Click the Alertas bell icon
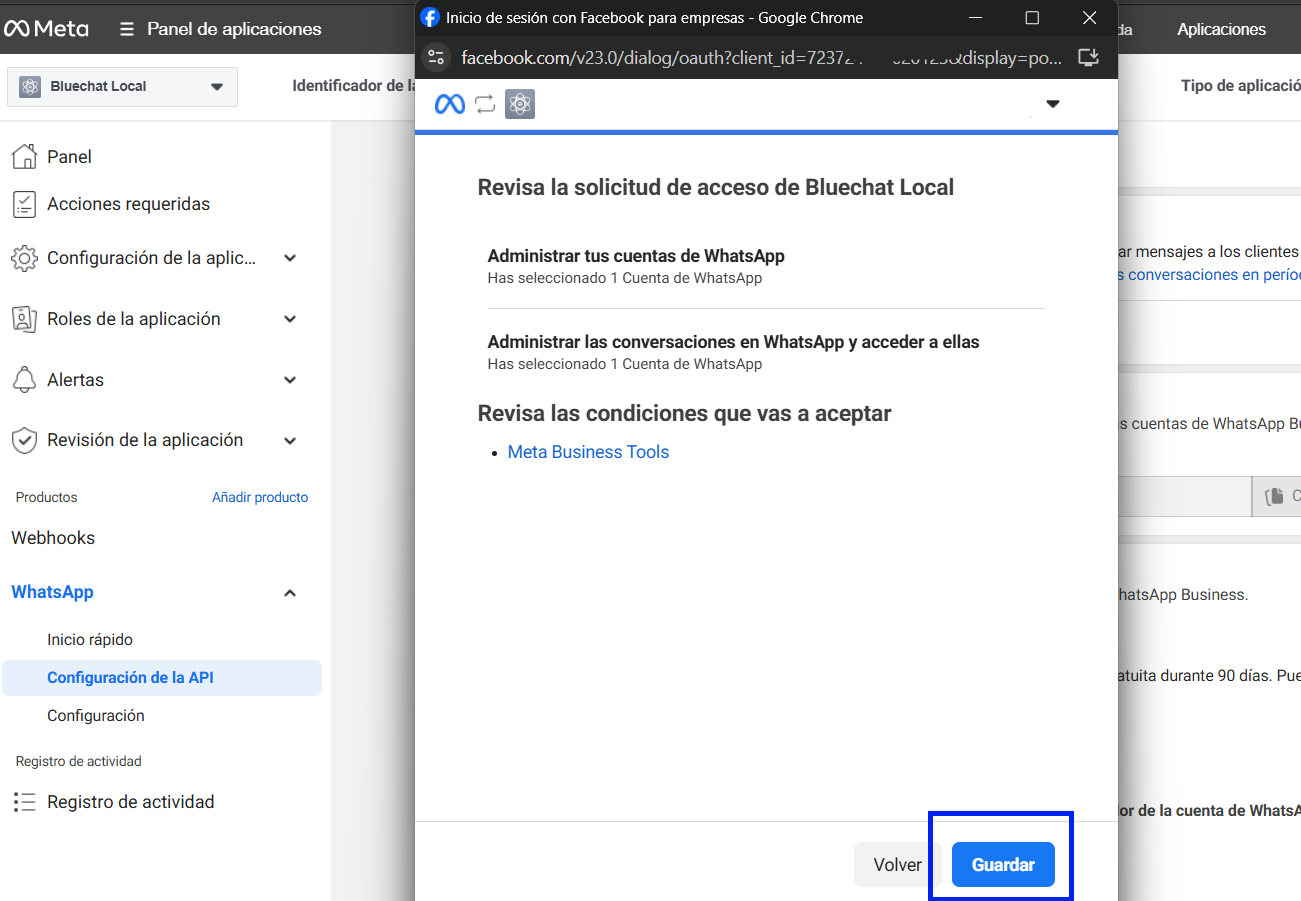Viewport: 1301px width, 901px height. pos(24,380)
